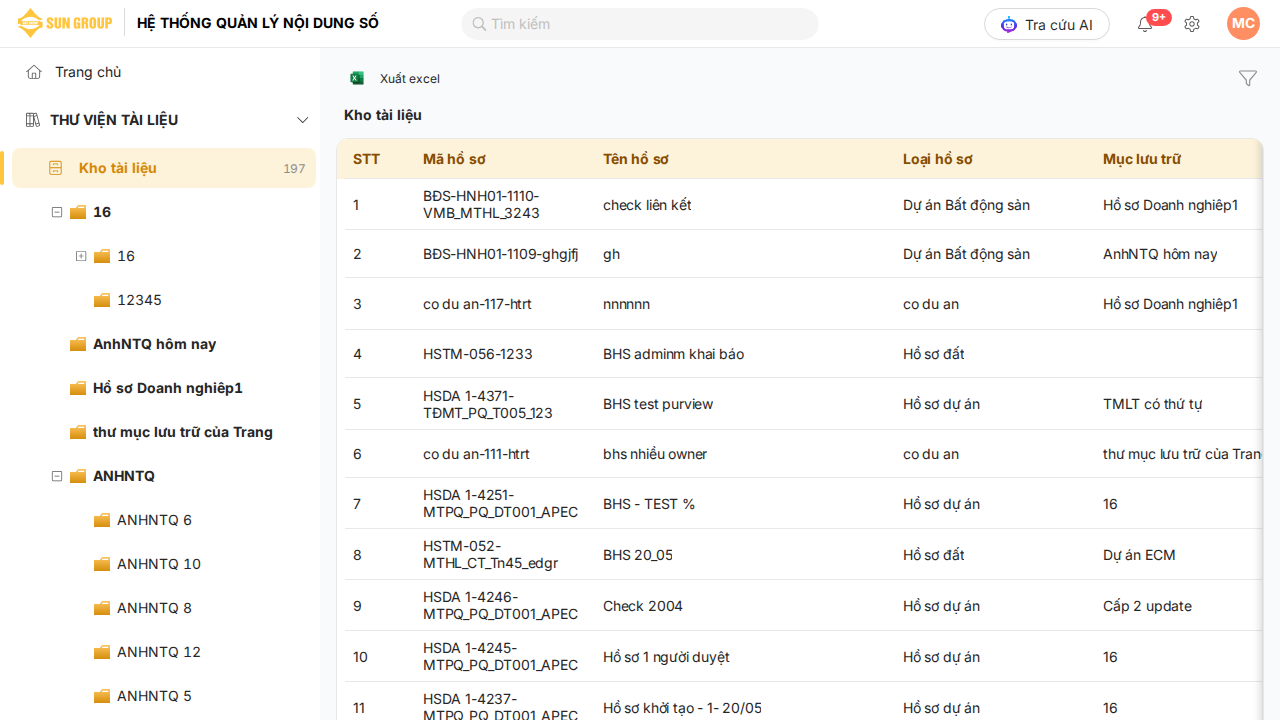
Task: Click the Trang chủ home icon
Action: [34, 72]
